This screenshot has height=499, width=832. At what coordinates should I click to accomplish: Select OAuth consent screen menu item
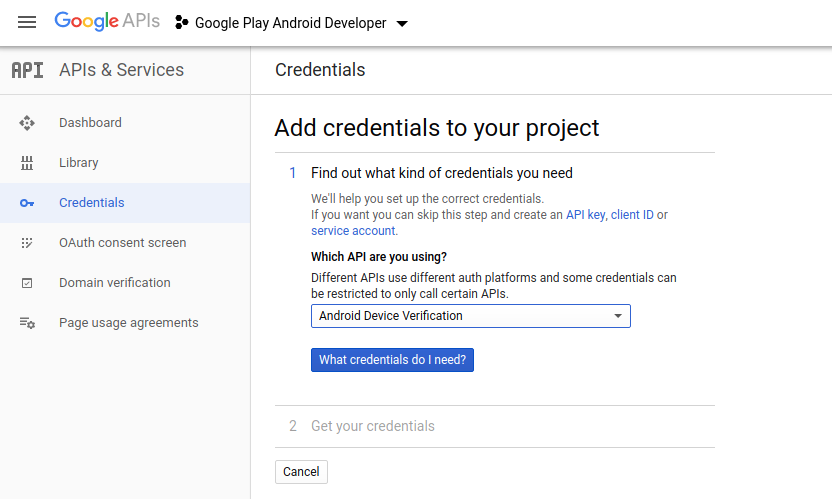[x=122, y=243]
